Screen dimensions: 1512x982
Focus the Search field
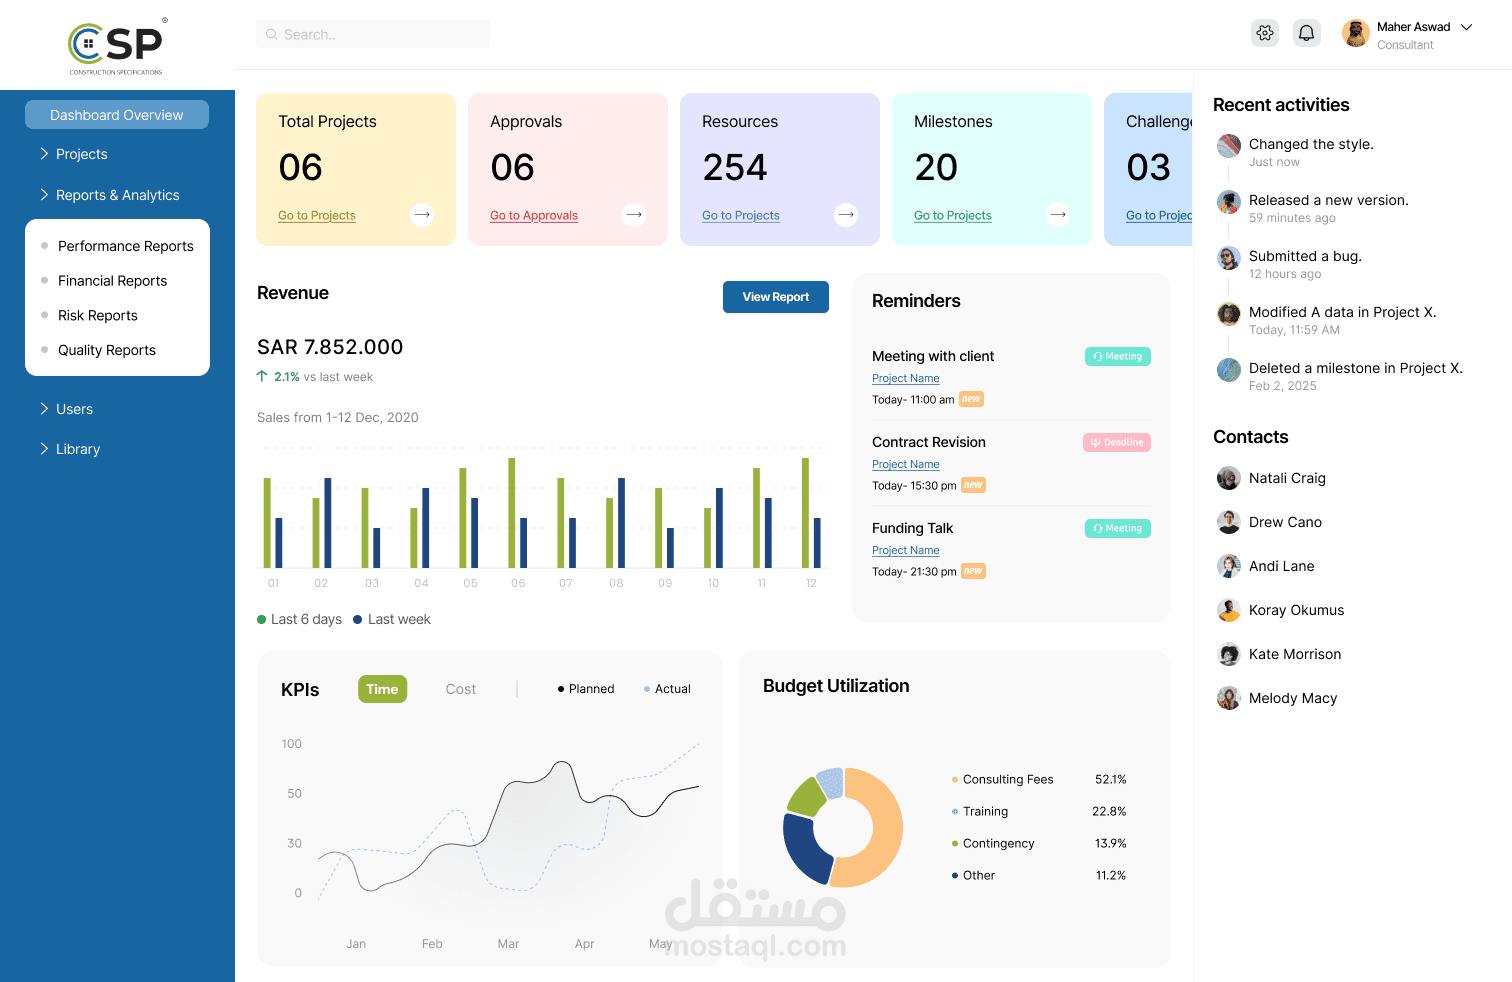click(x=373, y=34)
